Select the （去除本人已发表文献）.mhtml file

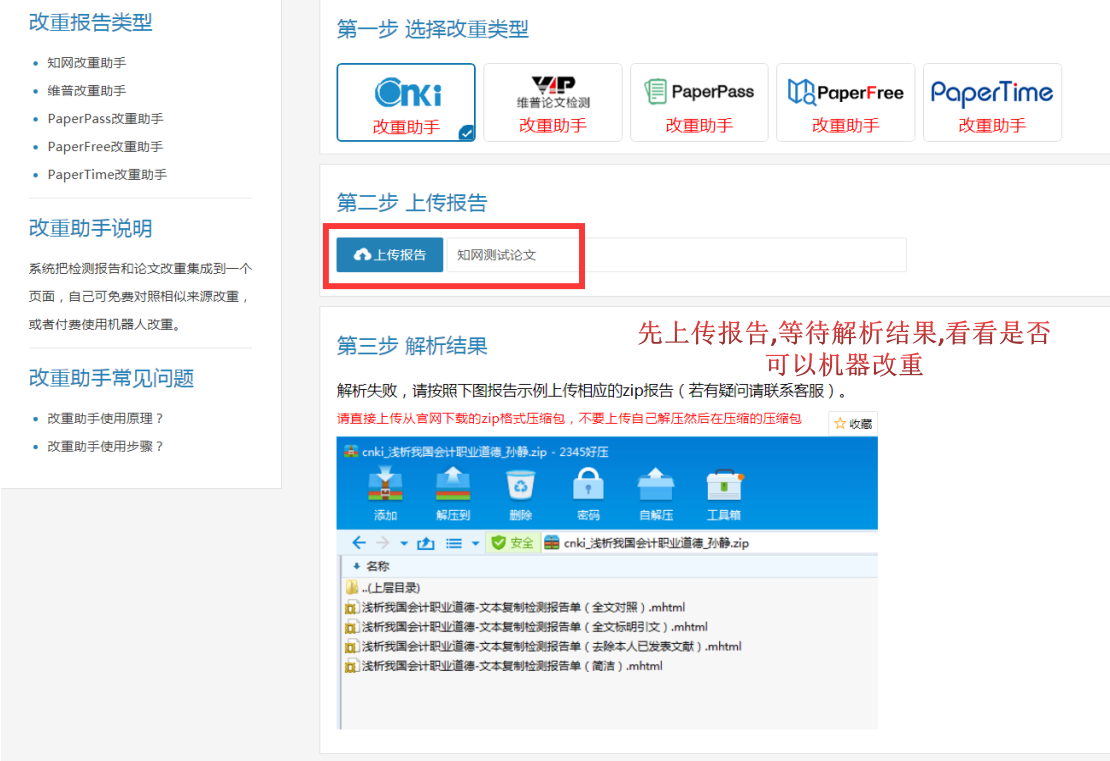point(543,646)
